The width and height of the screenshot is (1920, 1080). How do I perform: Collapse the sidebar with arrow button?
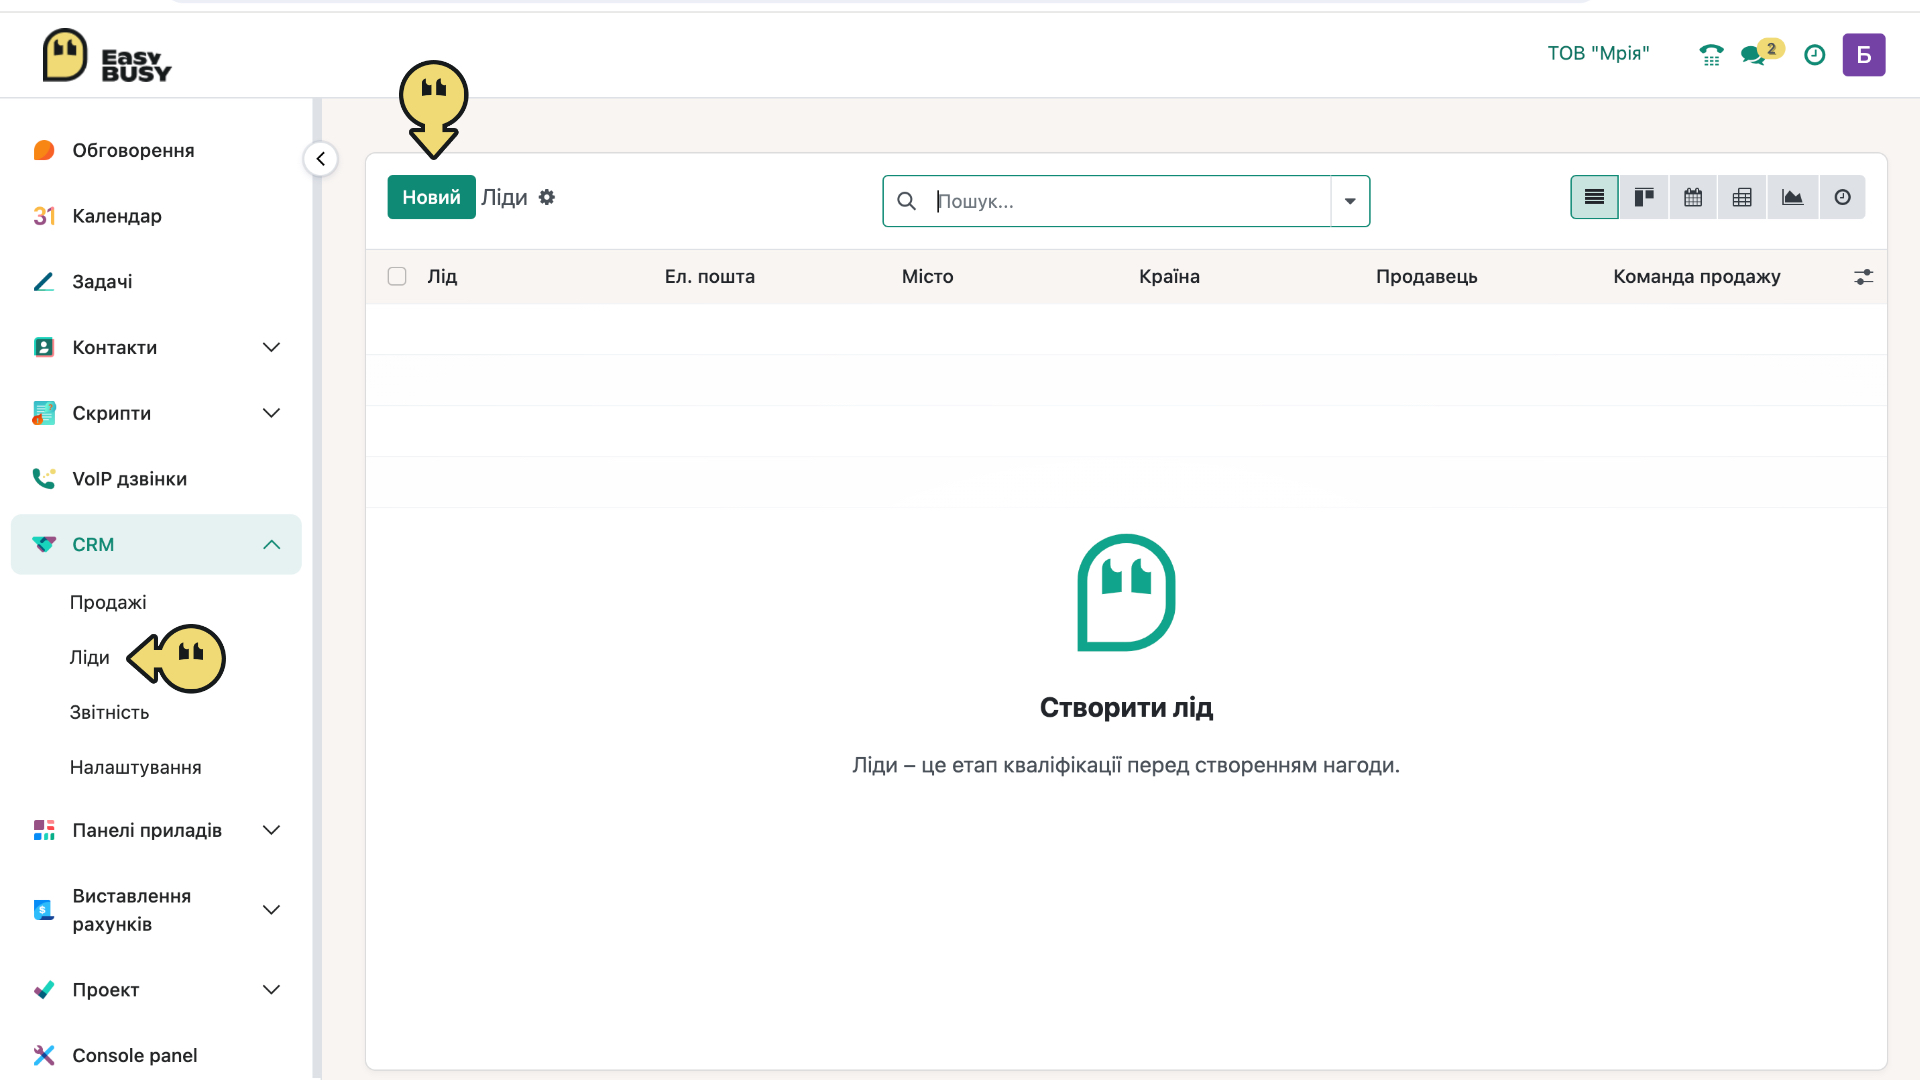coord(320,158)
